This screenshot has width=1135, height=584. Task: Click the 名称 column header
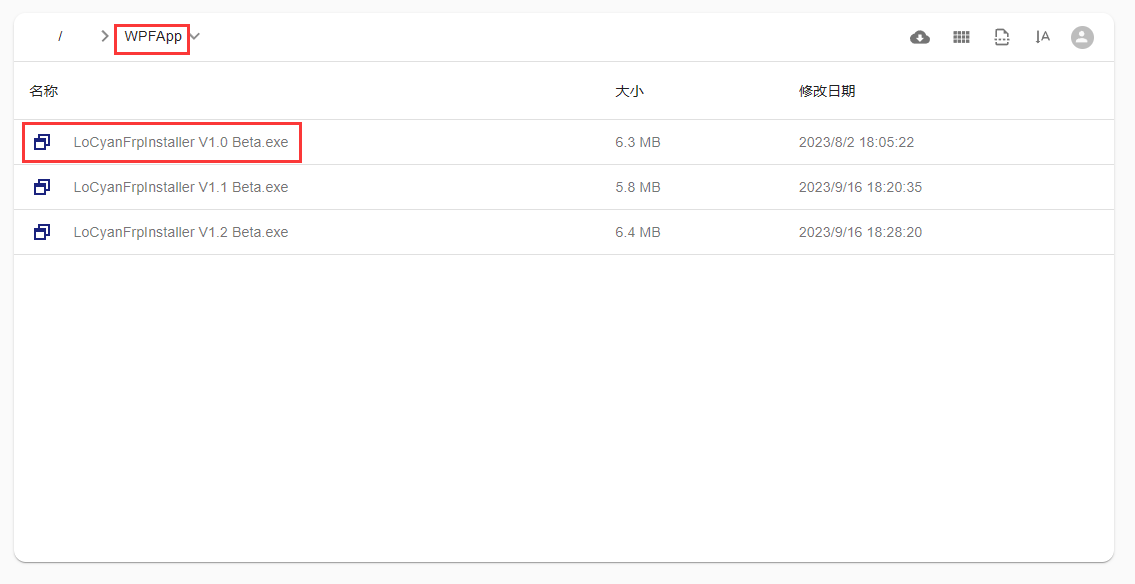click(x=43, y=91)
